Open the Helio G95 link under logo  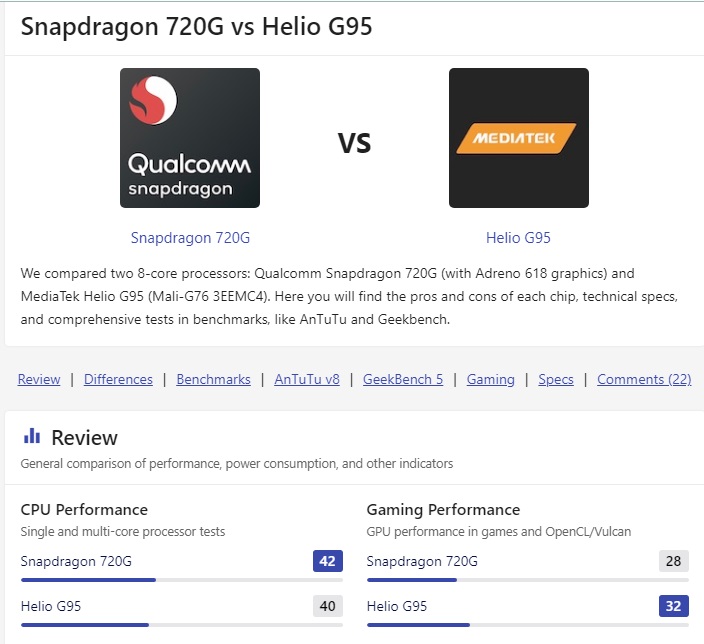click(x=518, y=238)
